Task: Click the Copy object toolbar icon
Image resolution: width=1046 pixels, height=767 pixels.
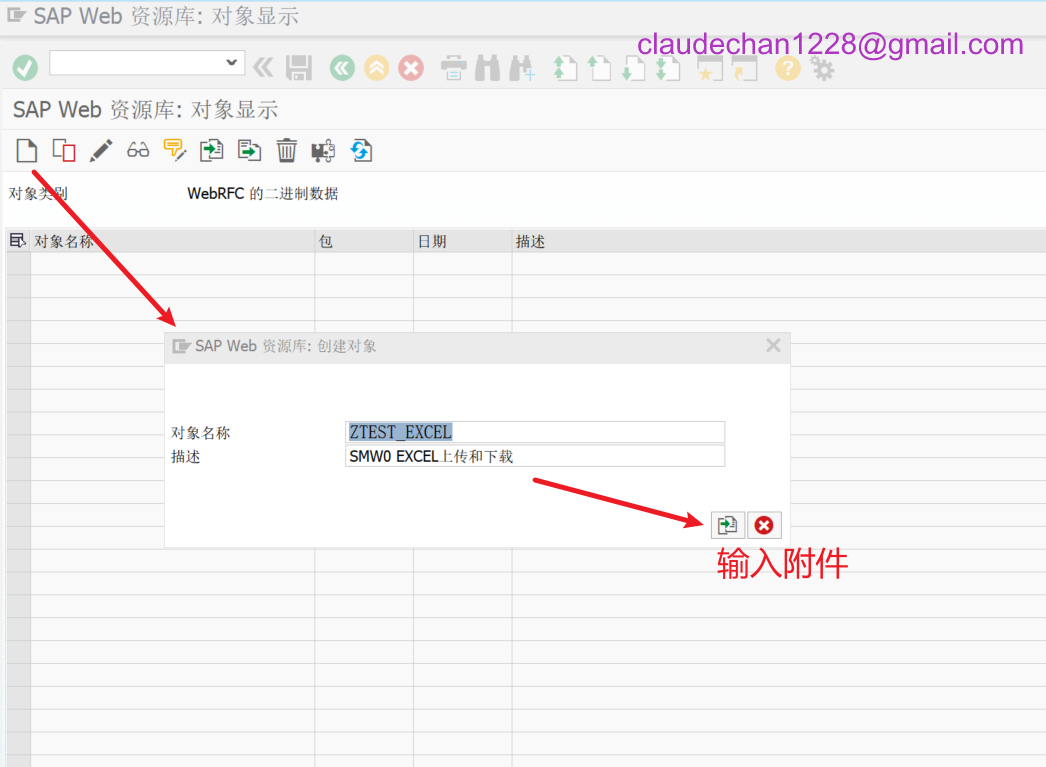Action: point(64,151)
